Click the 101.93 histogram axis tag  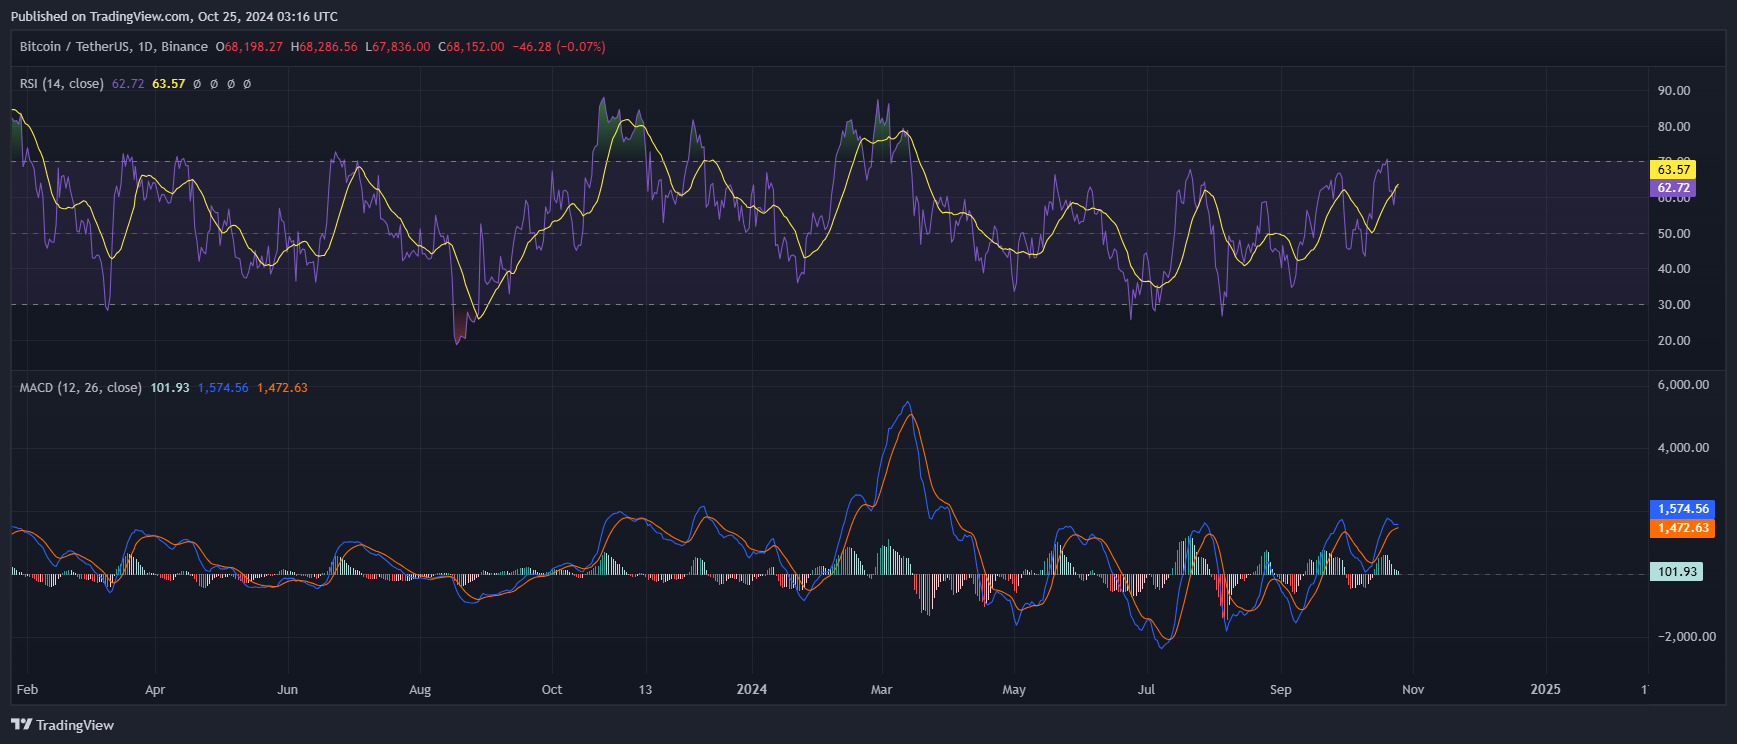coord(1676,572)
